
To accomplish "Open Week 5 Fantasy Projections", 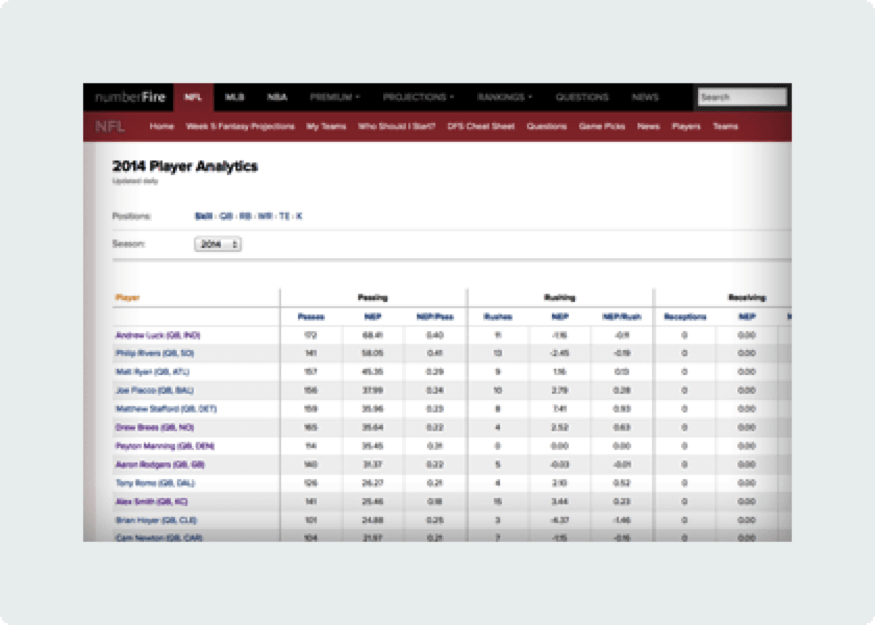I will (240, 127).
